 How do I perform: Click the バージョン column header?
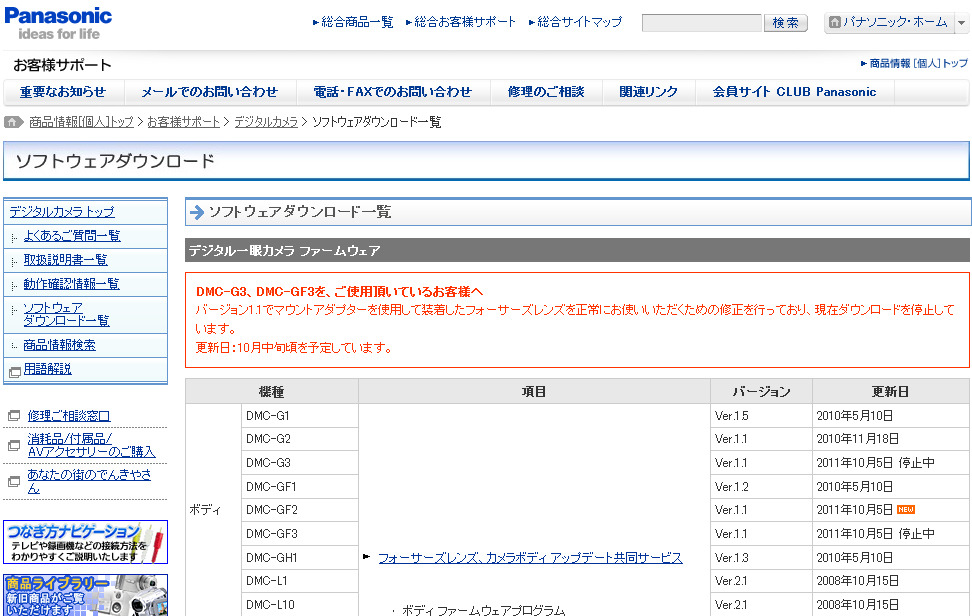click(761, 392)
